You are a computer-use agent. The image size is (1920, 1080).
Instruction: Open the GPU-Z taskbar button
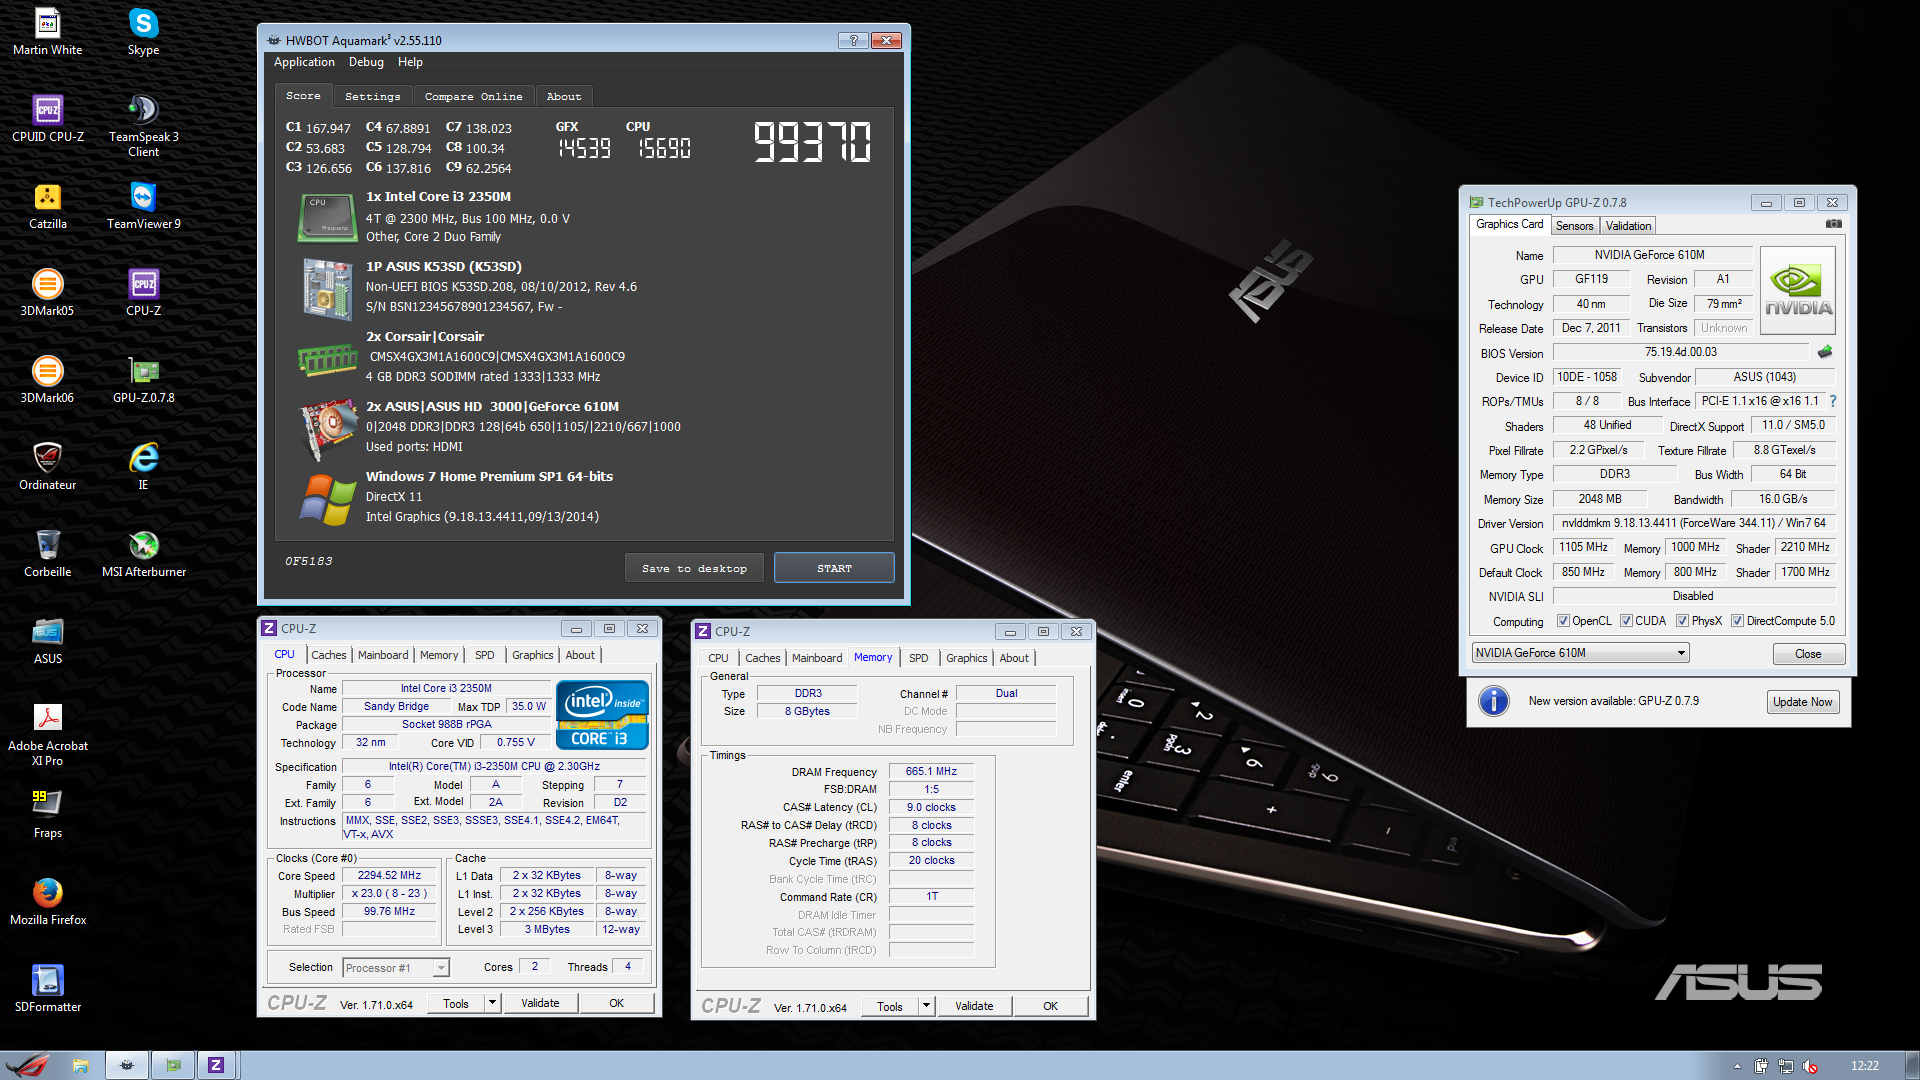click(173, 1065)
